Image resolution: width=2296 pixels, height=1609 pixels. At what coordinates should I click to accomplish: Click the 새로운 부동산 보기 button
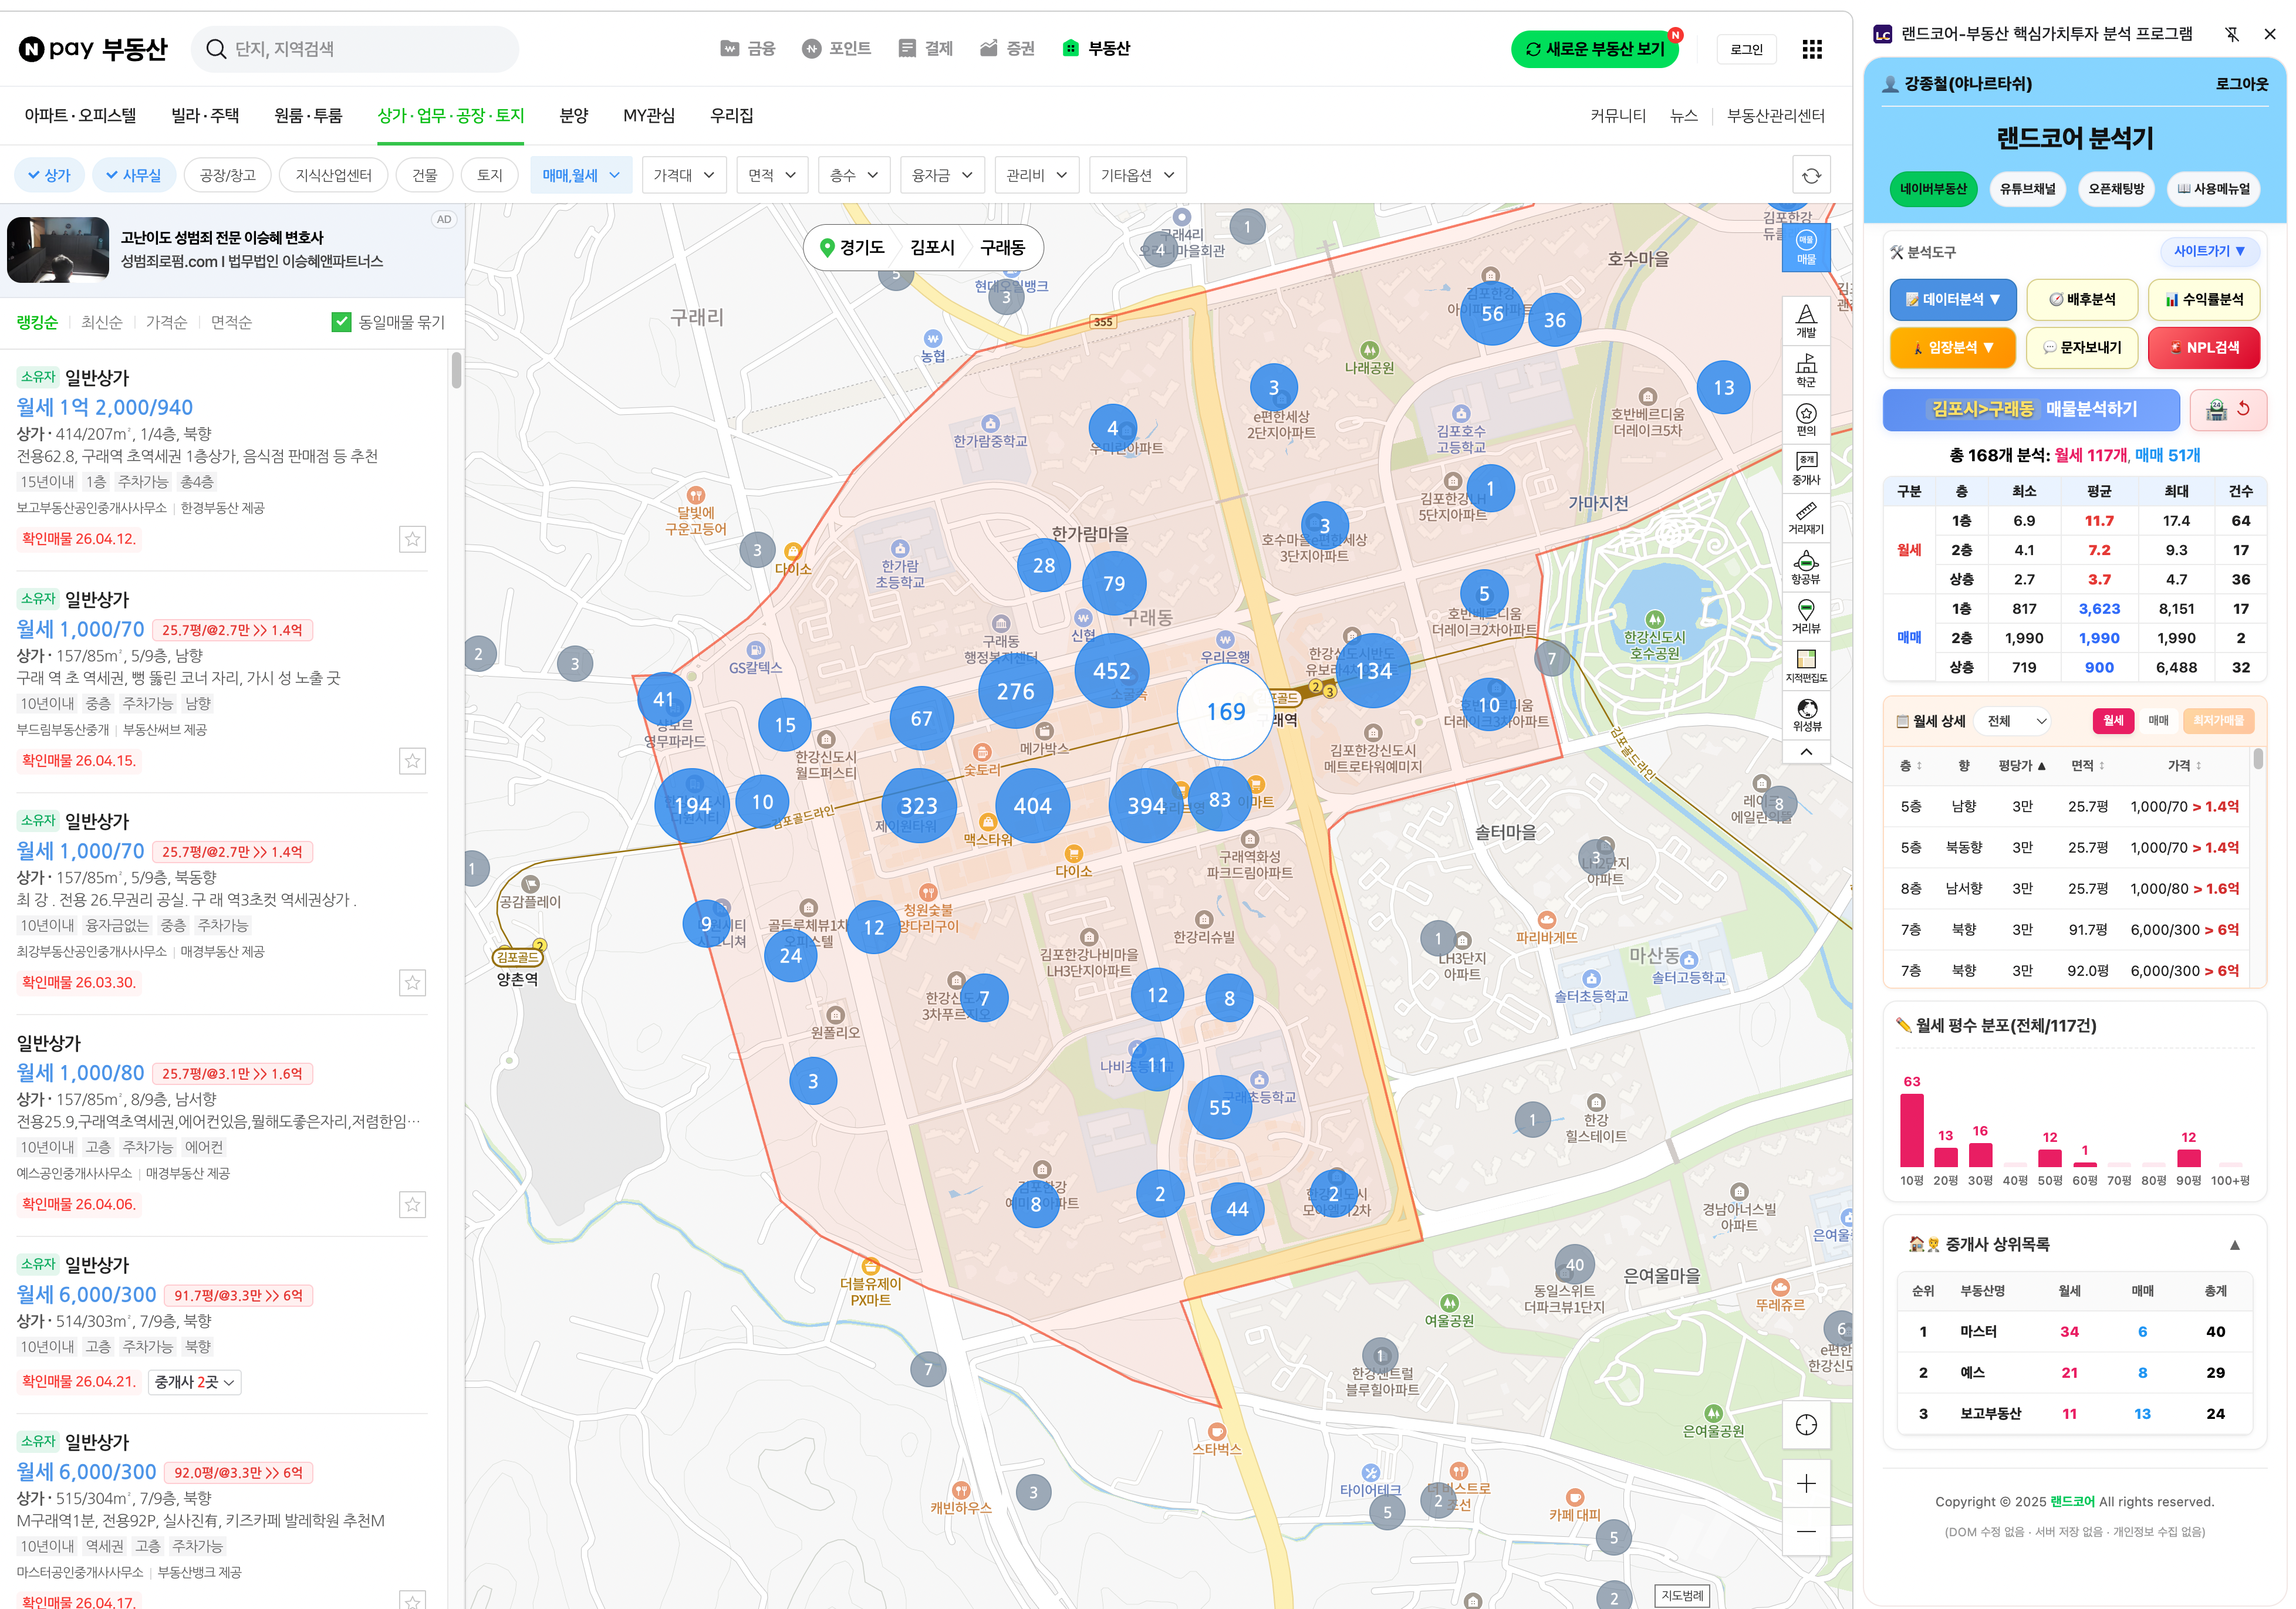coord(1594,49)
